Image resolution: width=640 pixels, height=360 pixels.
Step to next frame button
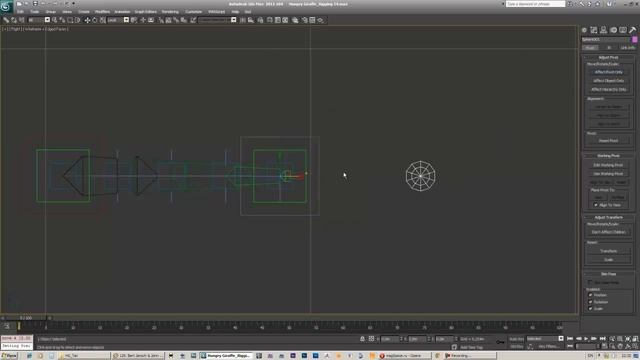point(594,339)
